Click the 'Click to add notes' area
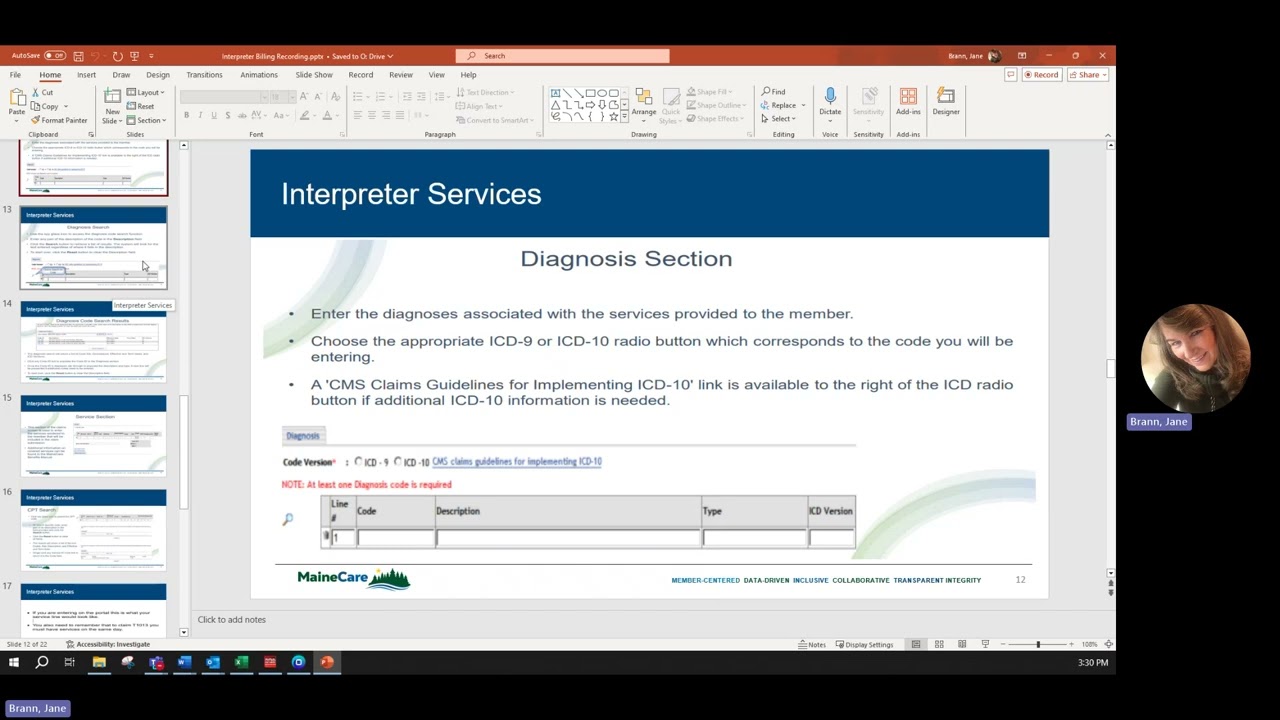The image size is (1280, 720). [x=232, y=620]
